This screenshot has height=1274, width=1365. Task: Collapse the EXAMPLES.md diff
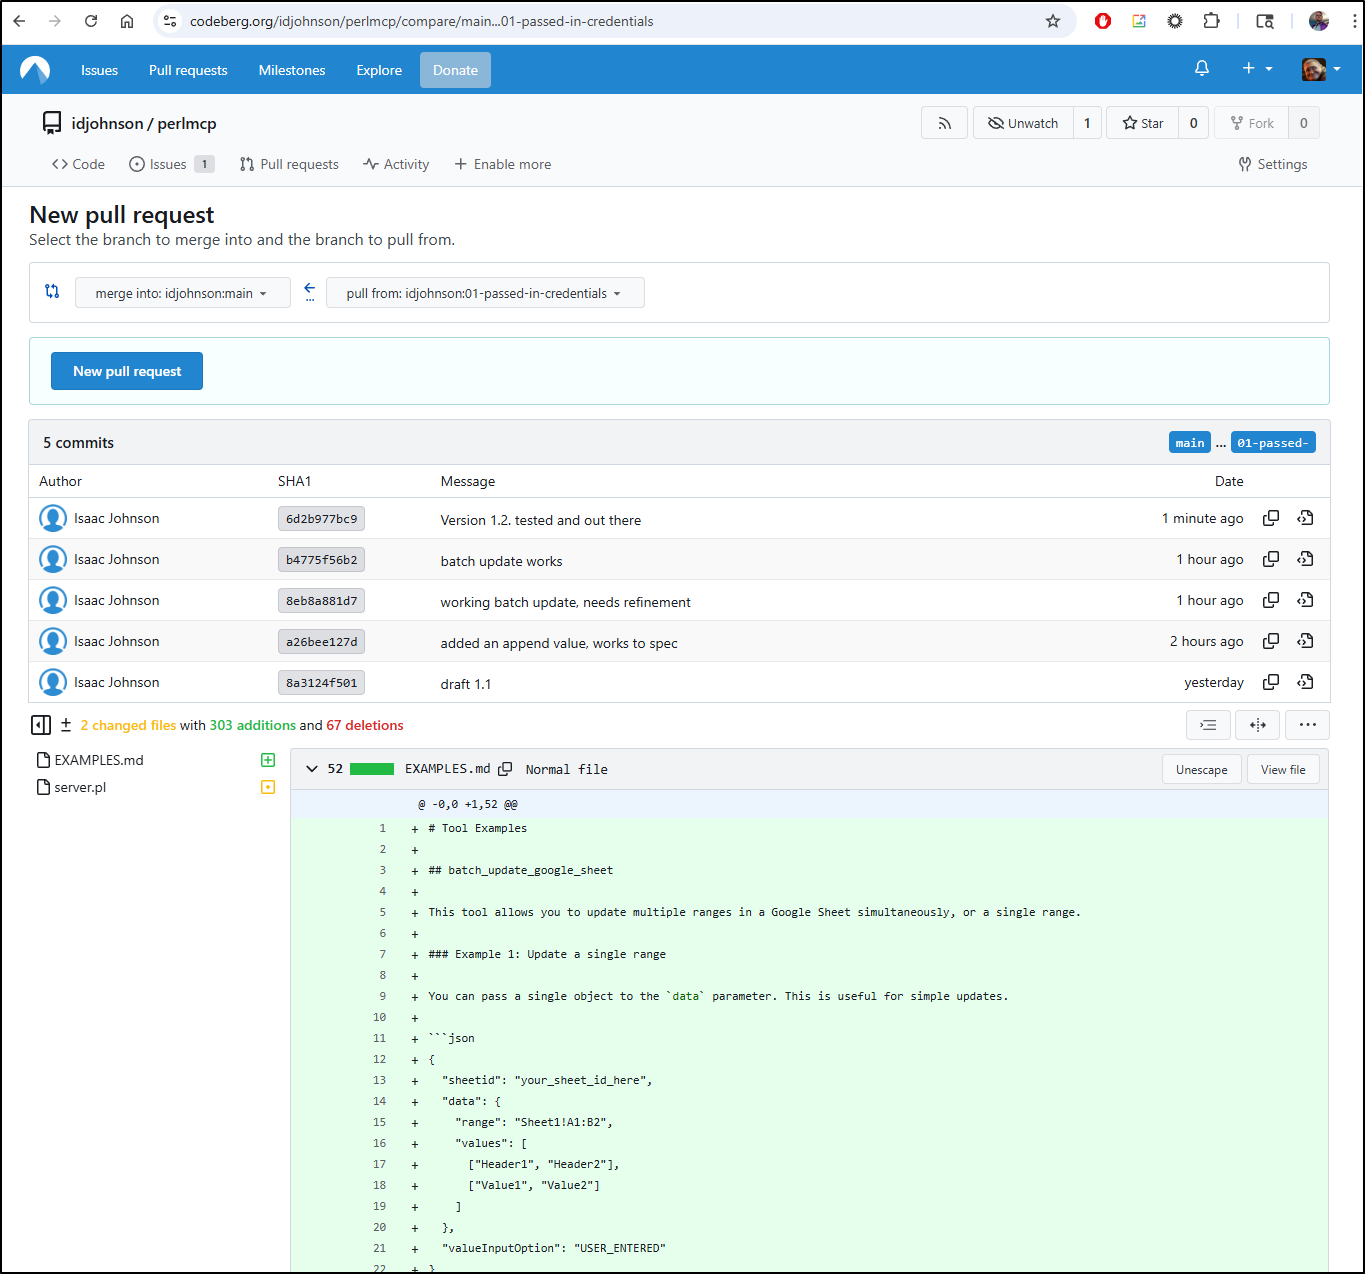coord(312,769)
